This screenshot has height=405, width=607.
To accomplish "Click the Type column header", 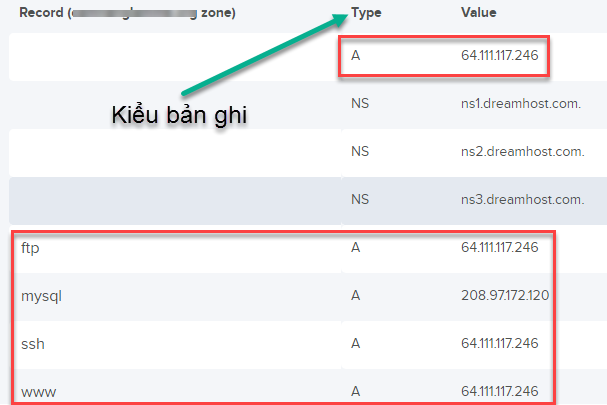I will click(364, 14).
